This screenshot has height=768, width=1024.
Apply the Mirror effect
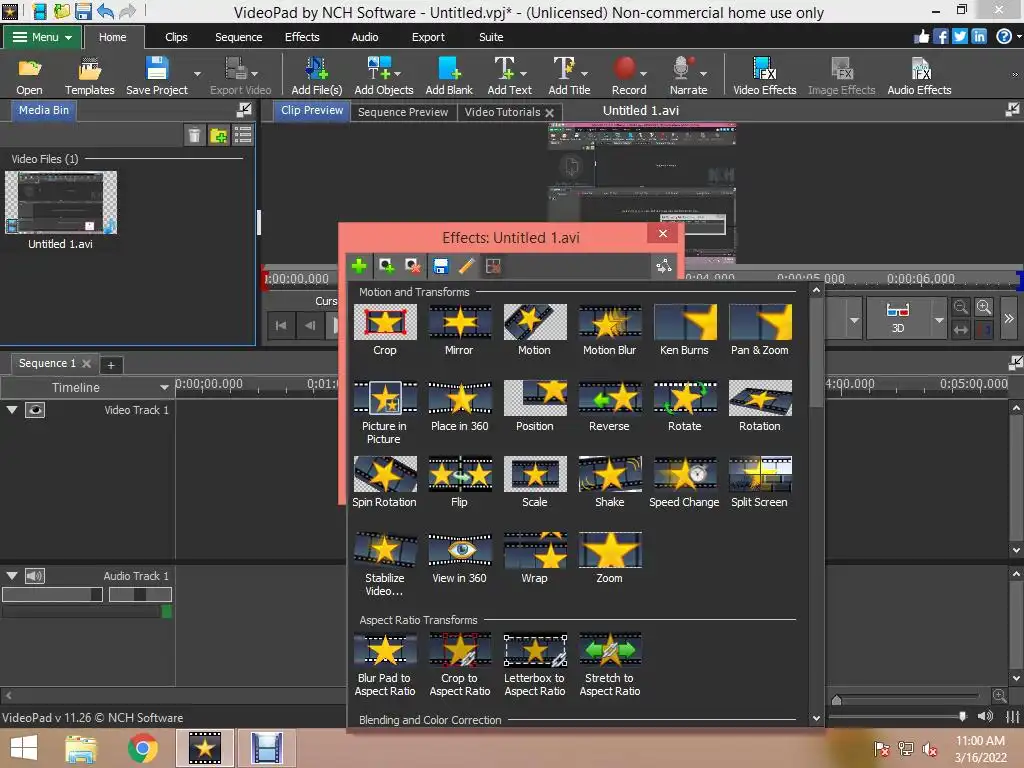pyautogui.click(x=459, y=330)
